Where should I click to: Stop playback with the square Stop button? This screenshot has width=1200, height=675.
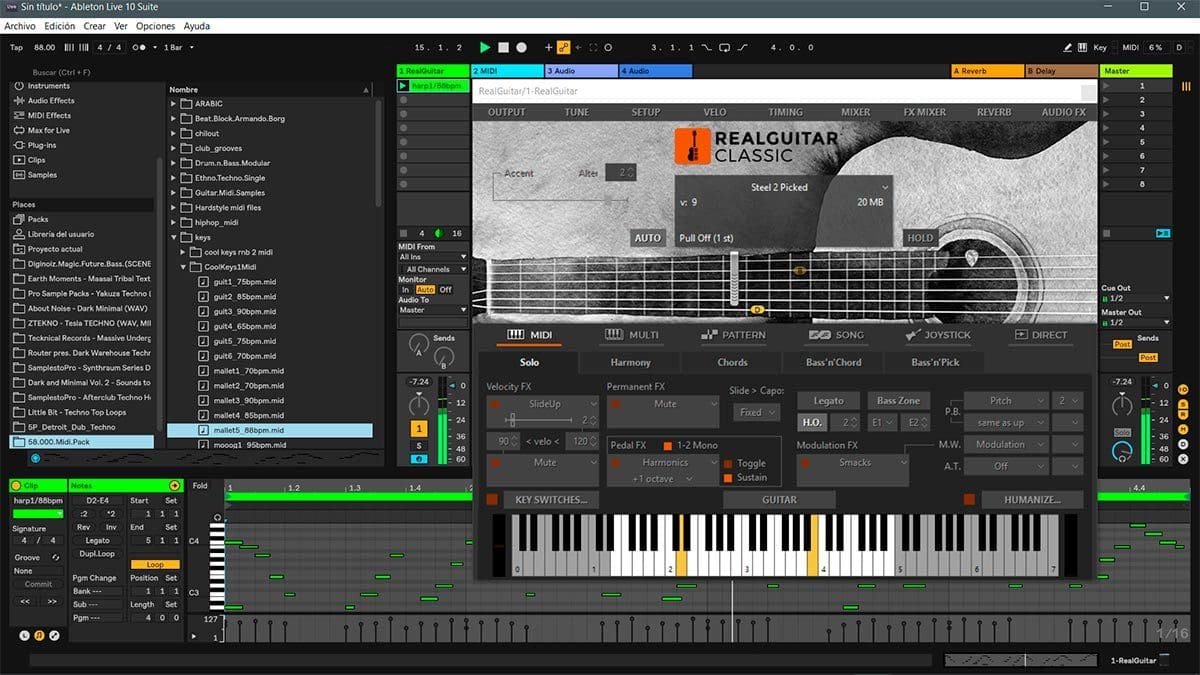tap(504, 47)
